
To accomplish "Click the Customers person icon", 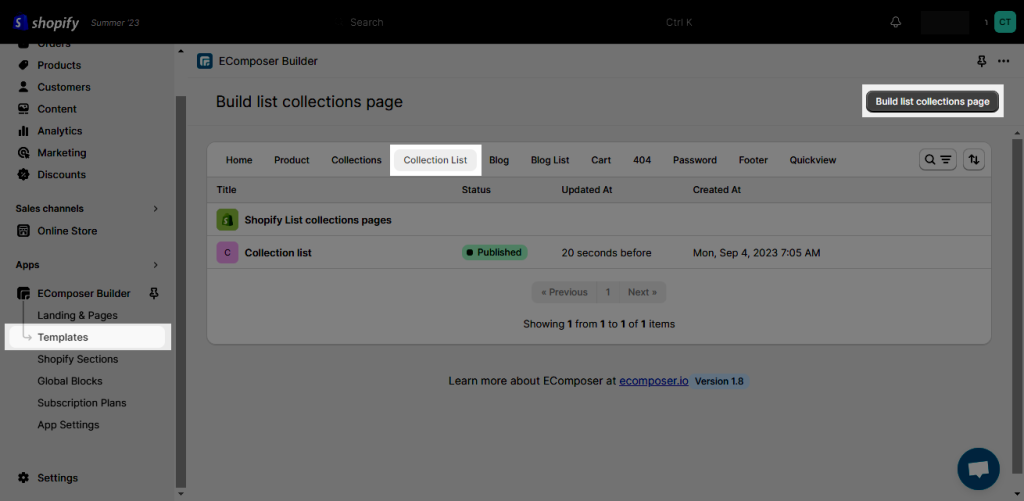I will [24, 87].
